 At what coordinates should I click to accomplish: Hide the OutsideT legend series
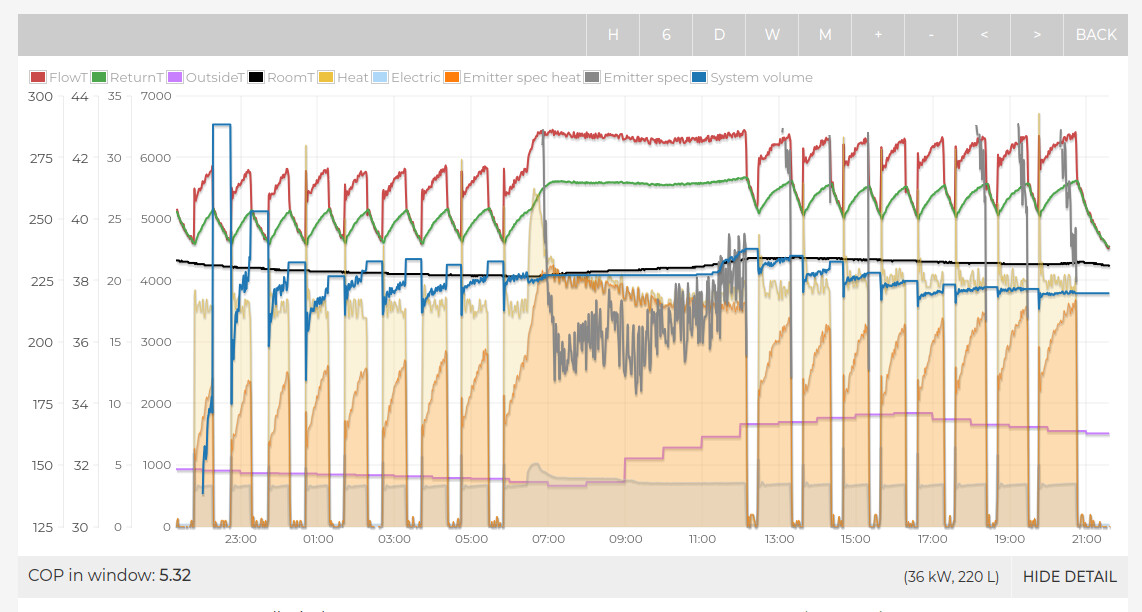[214, 78]
